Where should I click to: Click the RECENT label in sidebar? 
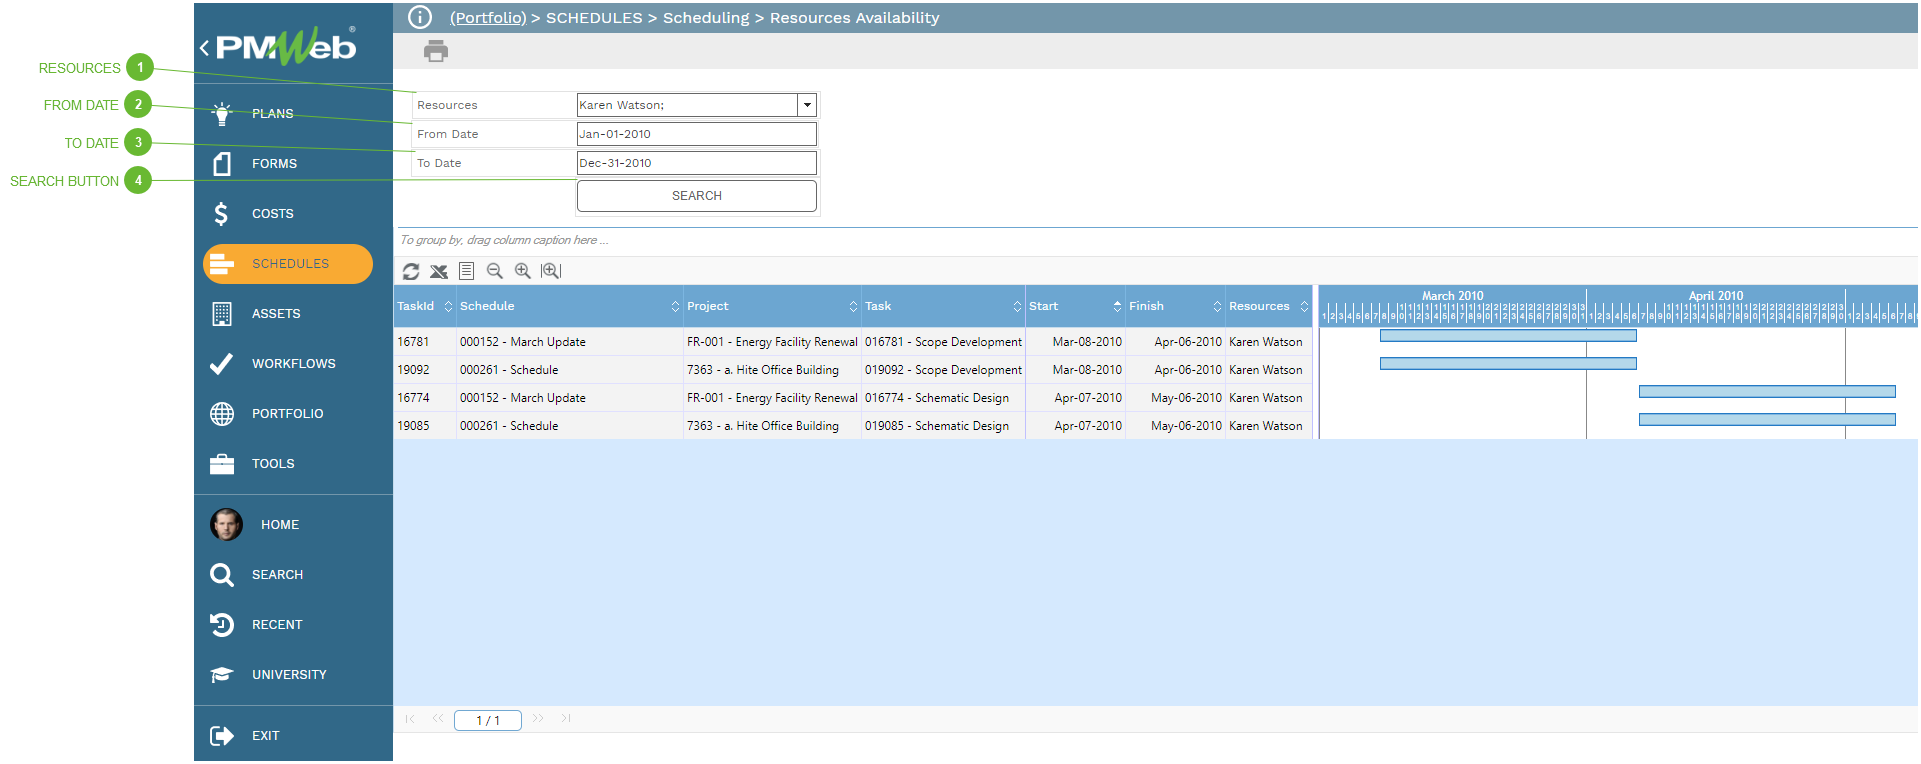(x=277, y=625)
